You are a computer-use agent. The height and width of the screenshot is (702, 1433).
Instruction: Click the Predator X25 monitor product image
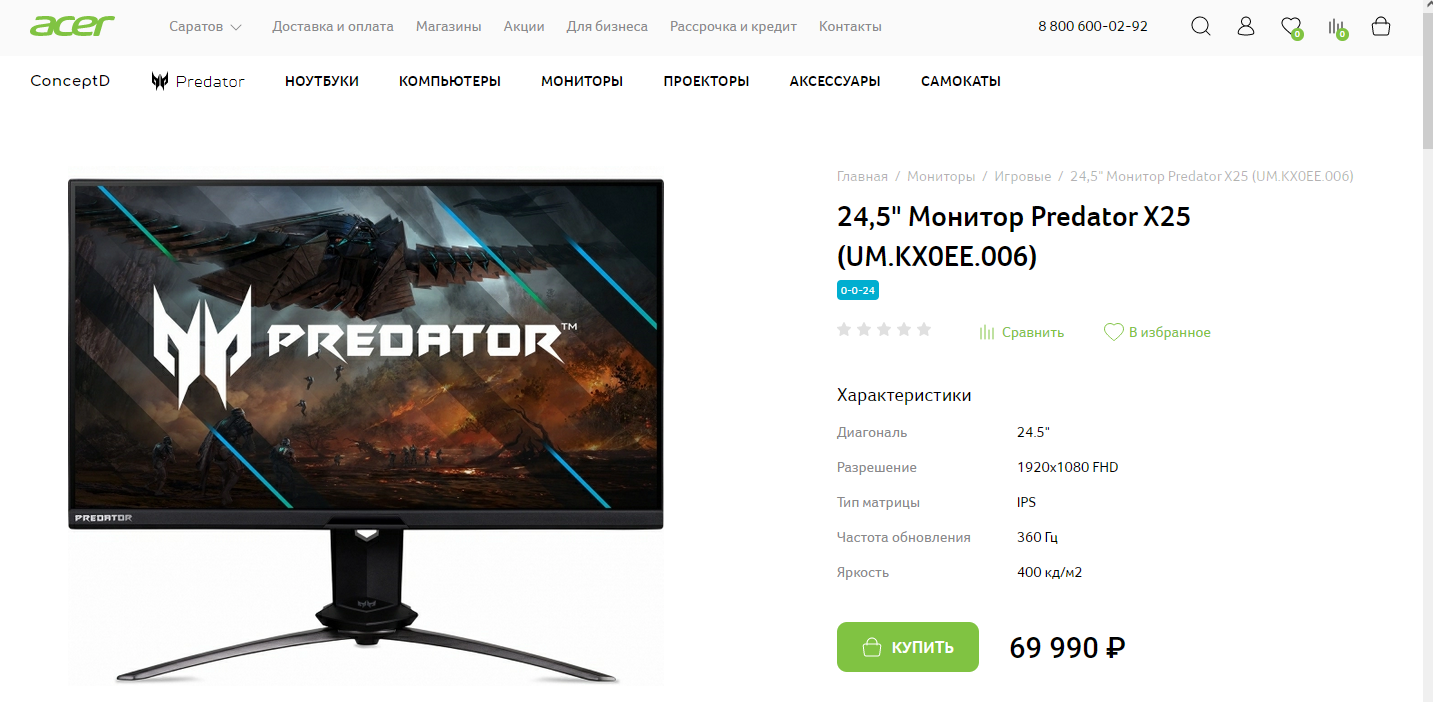[365, 430]
